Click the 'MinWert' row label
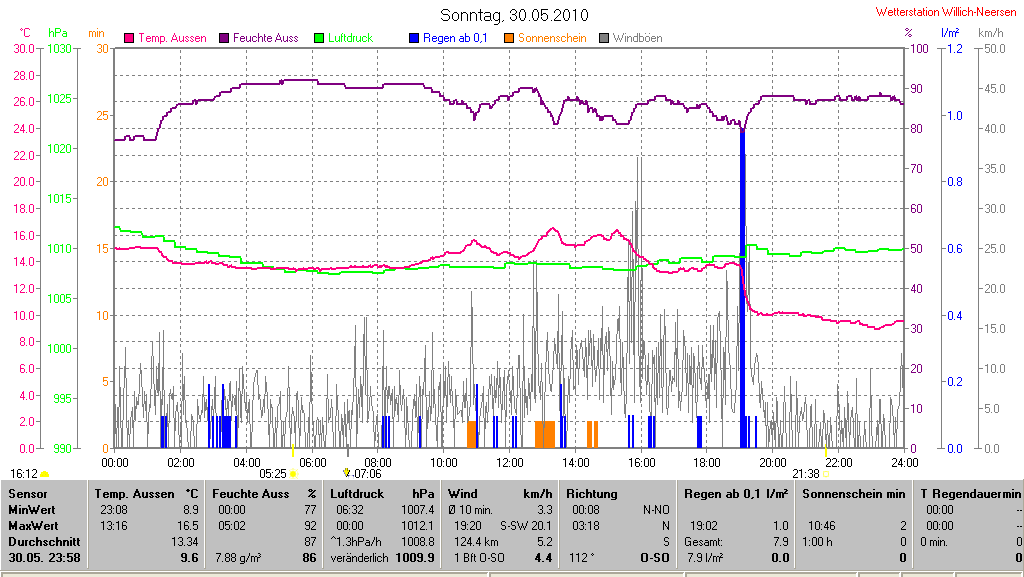1024x577 pixels. (32, 510)
